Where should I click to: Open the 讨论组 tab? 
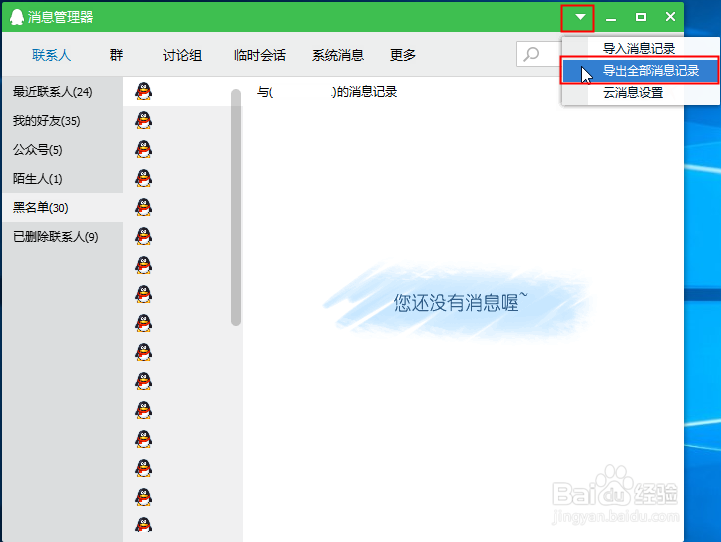(x=183, y=55)
